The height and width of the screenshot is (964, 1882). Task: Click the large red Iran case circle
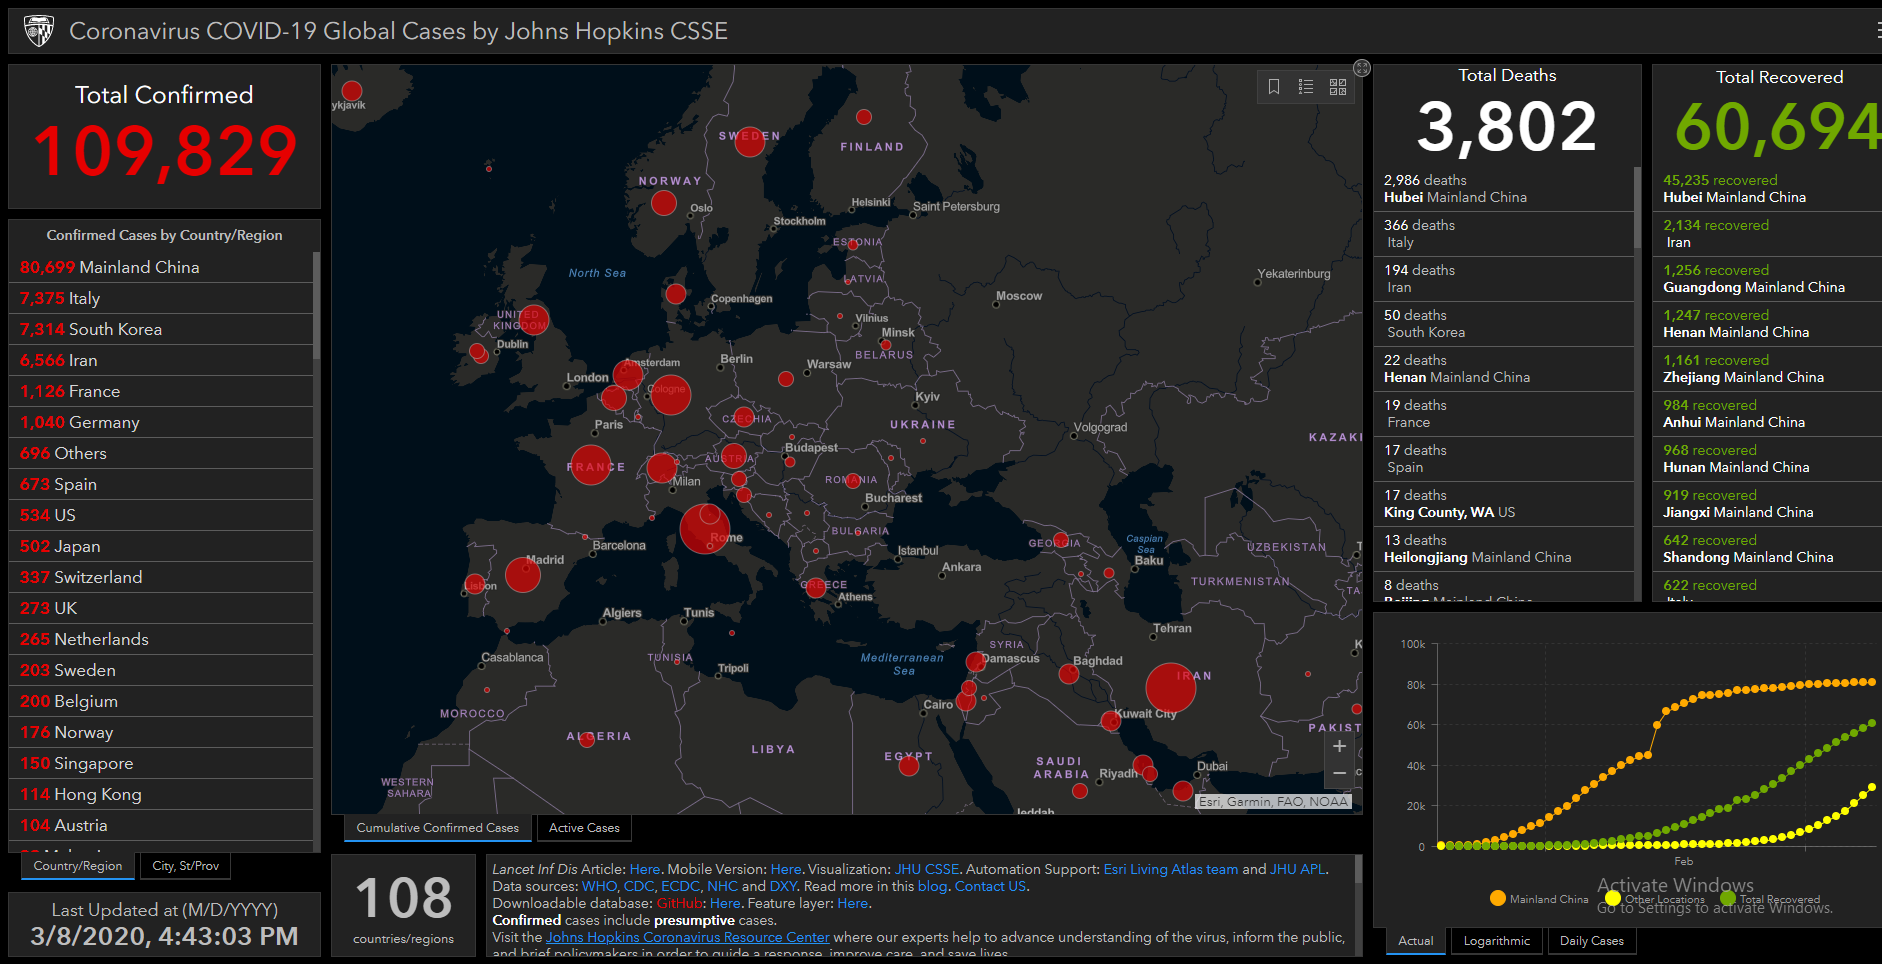pos(1170,687)
